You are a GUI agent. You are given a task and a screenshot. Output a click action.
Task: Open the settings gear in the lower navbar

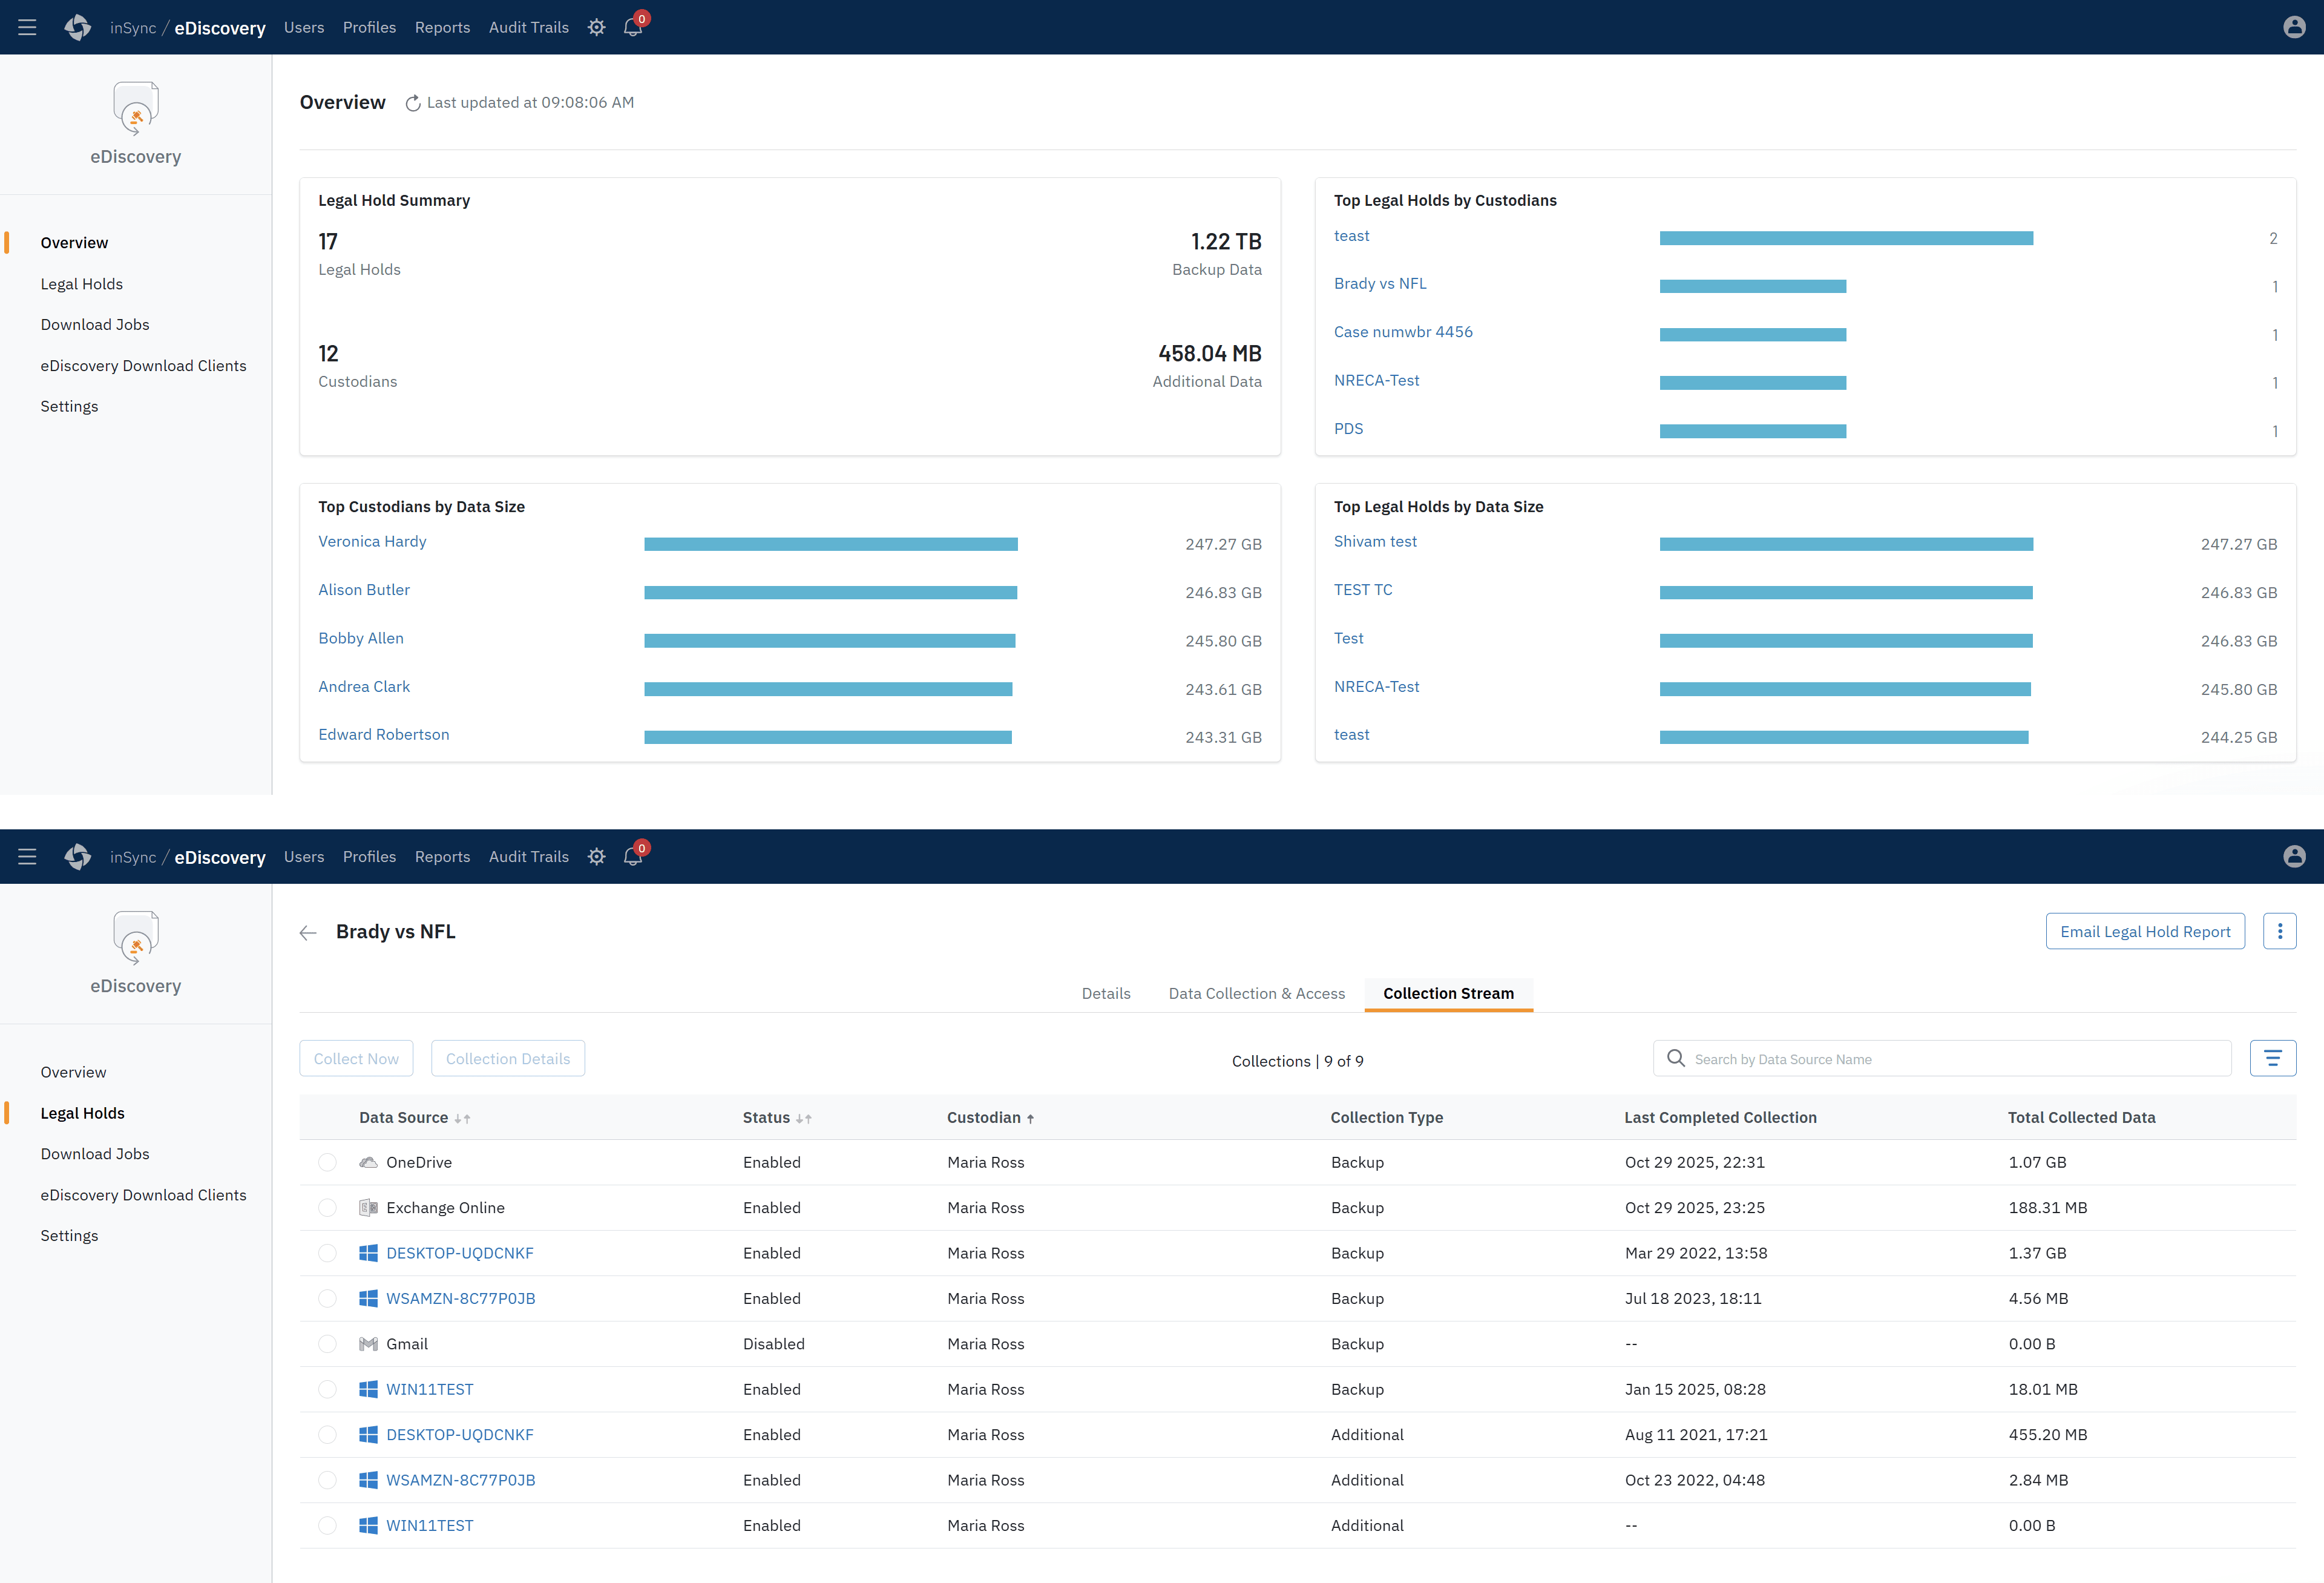[596, 857]
